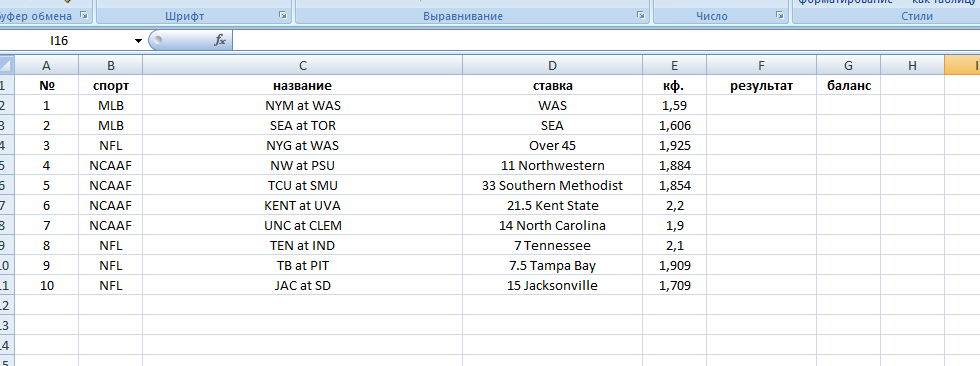Open the Alignment group dialog launcher
Image resolution: width=980 pixels, height=366 pixels.
coord(641,16)
